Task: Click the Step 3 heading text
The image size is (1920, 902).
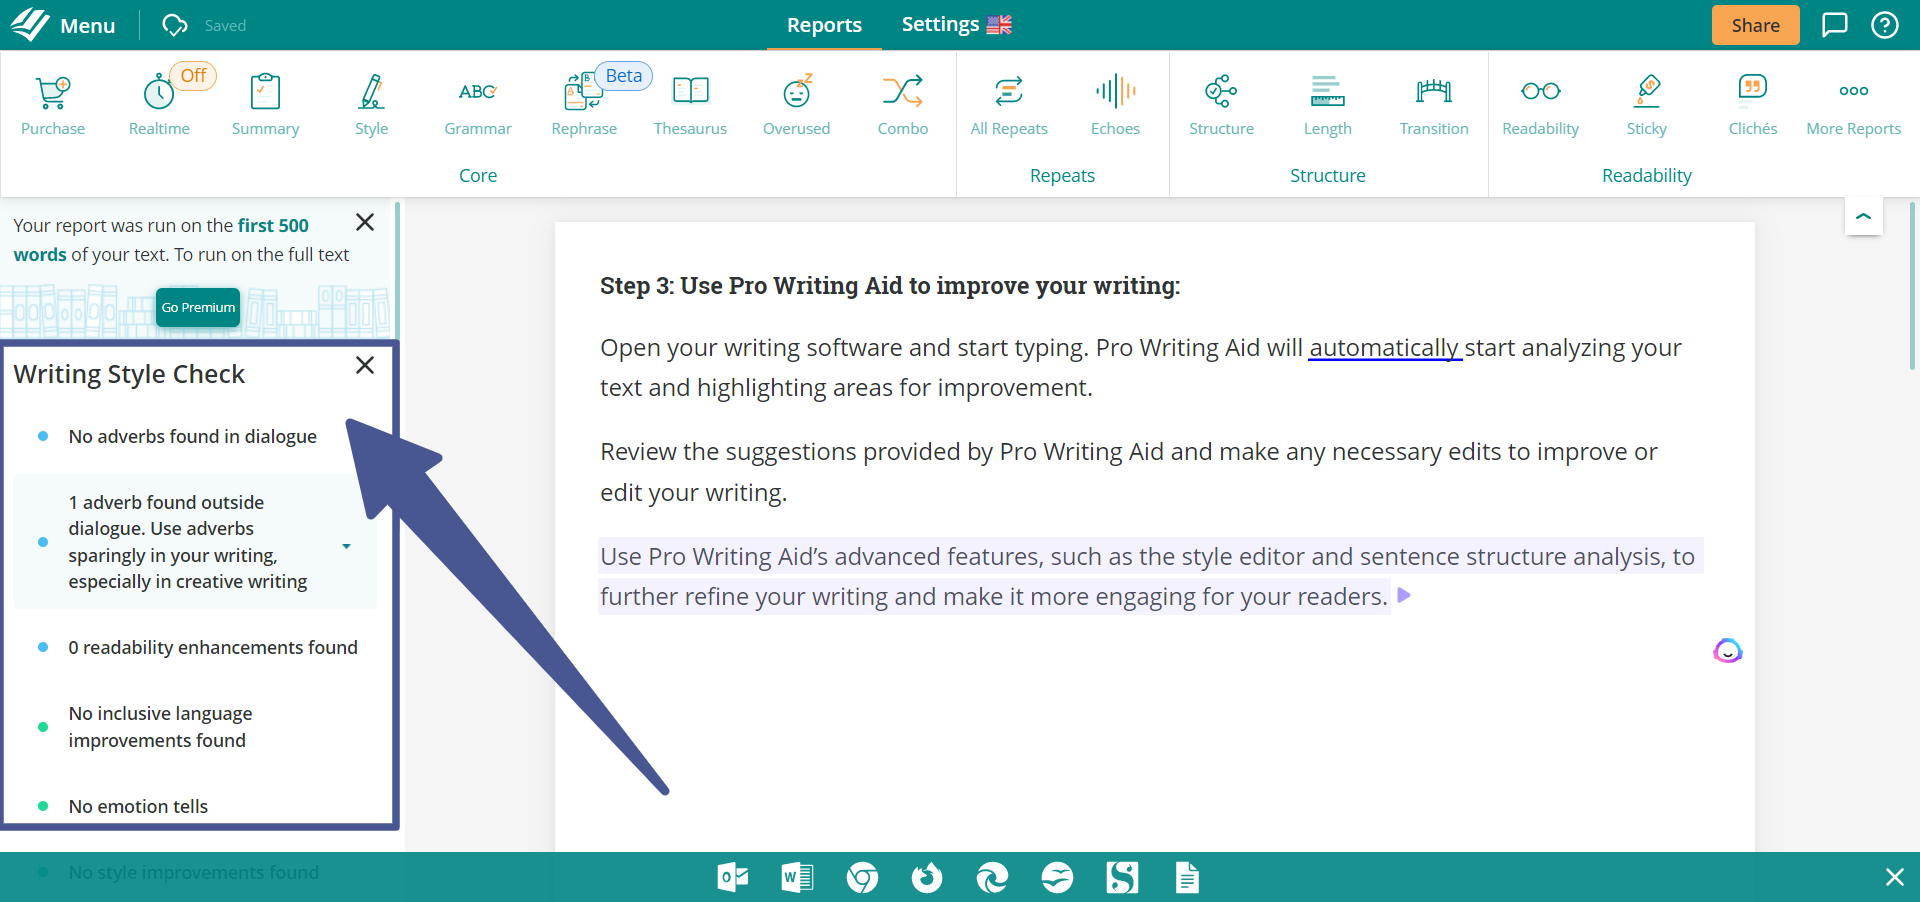Action: coord(890,286)
